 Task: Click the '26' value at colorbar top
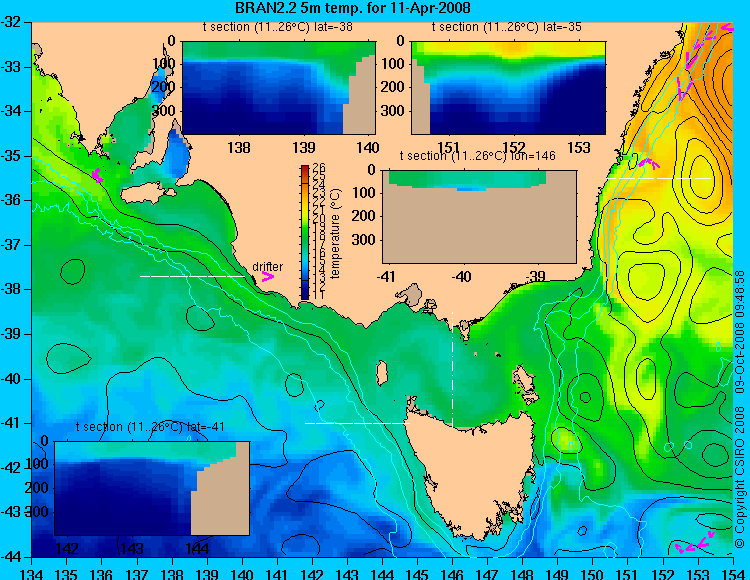[x=319, y=168]
